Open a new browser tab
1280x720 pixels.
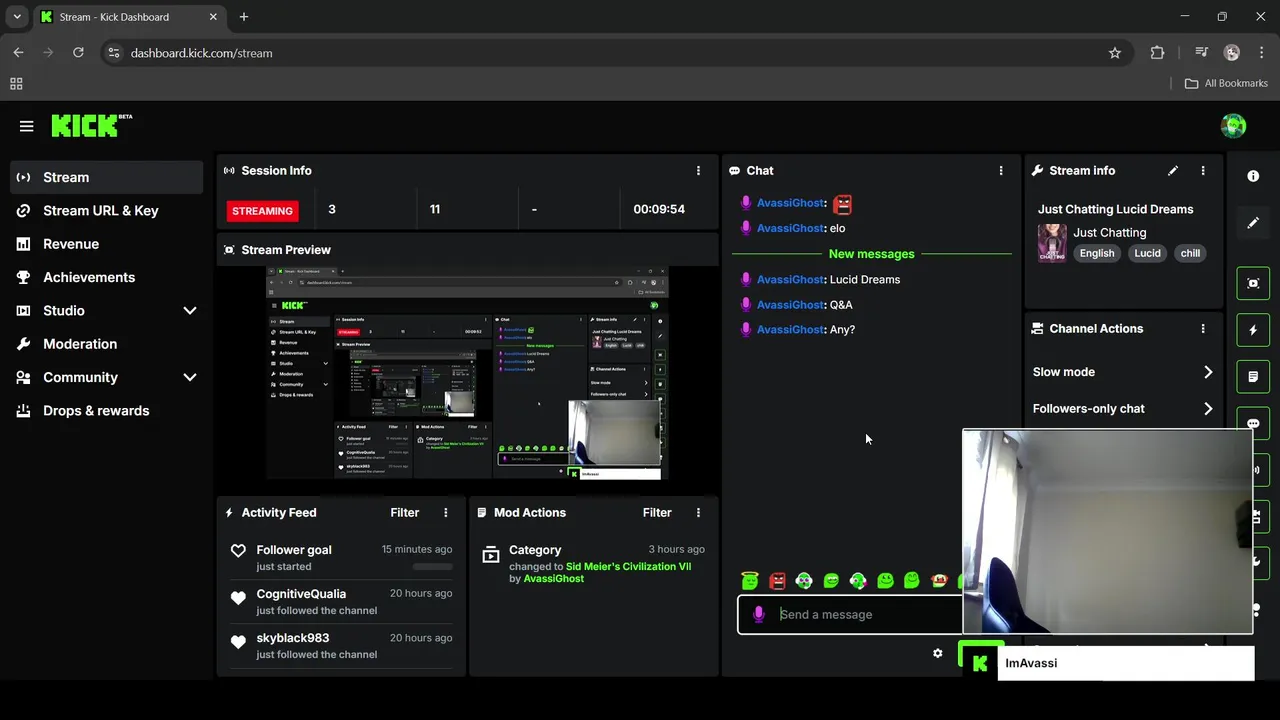point(244,17)
